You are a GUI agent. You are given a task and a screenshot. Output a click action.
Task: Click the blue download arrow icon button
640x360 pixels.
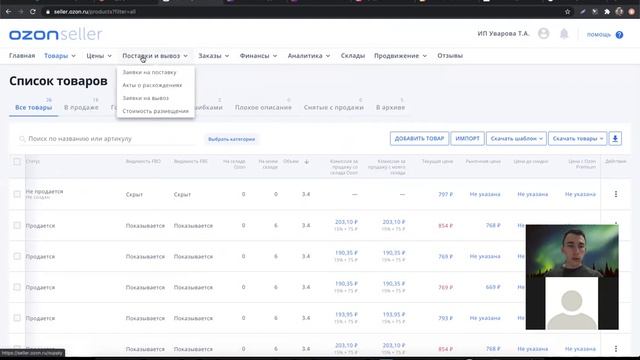(615, 138)
